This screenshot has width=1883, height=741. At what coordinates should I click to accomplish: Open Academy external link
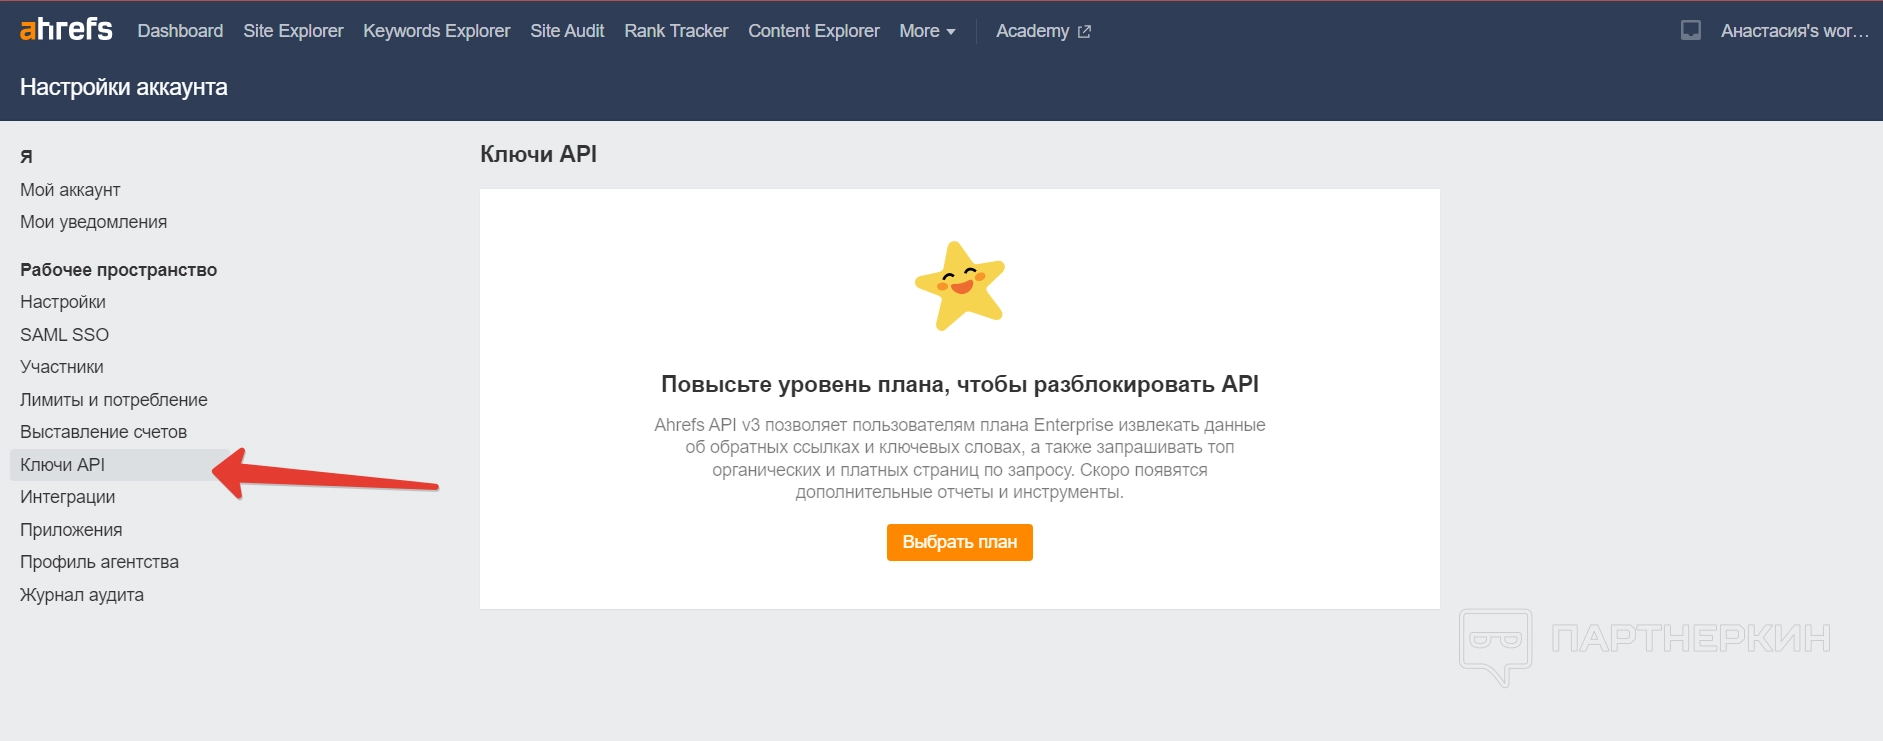point(1043,31)
